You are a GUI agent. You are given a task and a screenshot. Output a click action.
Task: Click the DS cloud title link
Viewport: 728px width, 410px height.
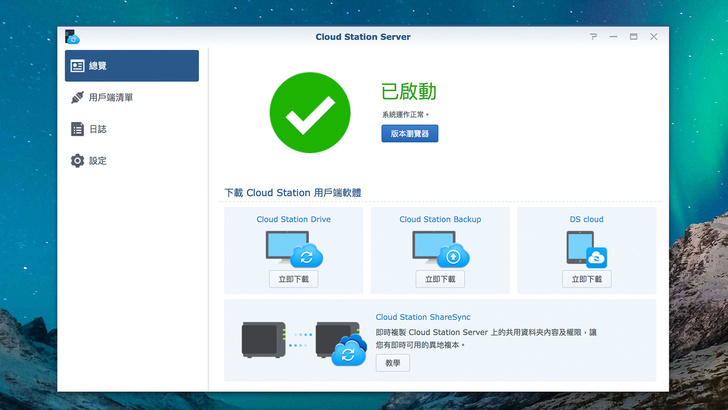tap(586, 219)
